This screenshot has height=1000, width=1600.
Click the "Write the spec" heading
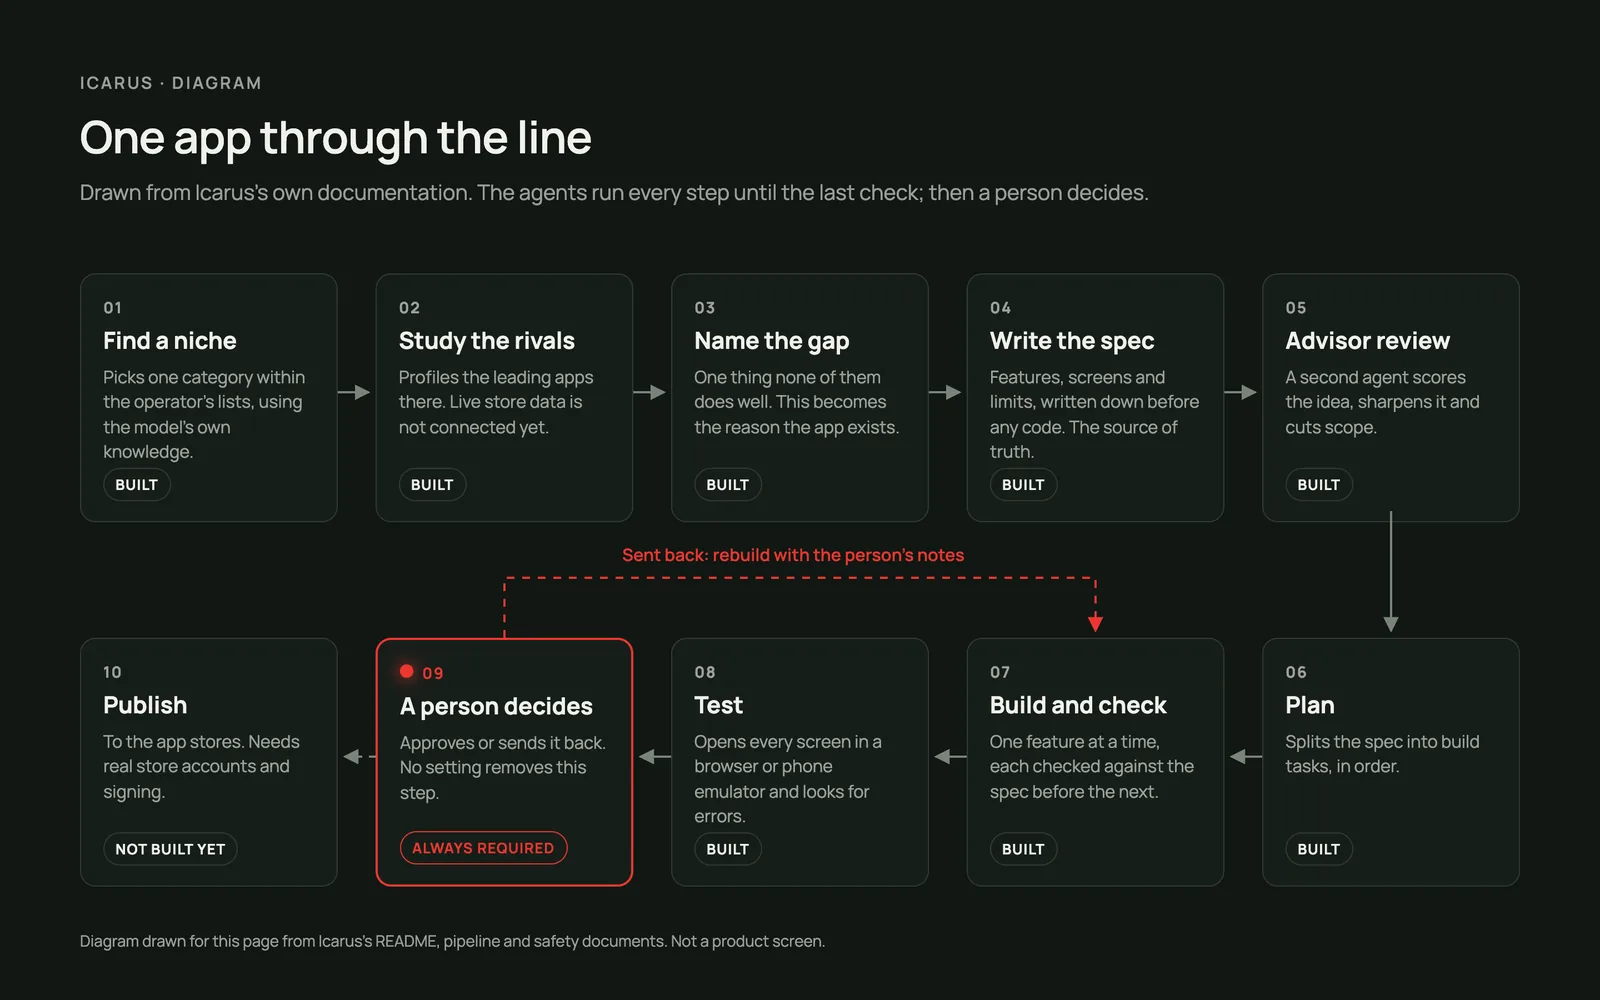1072,341
